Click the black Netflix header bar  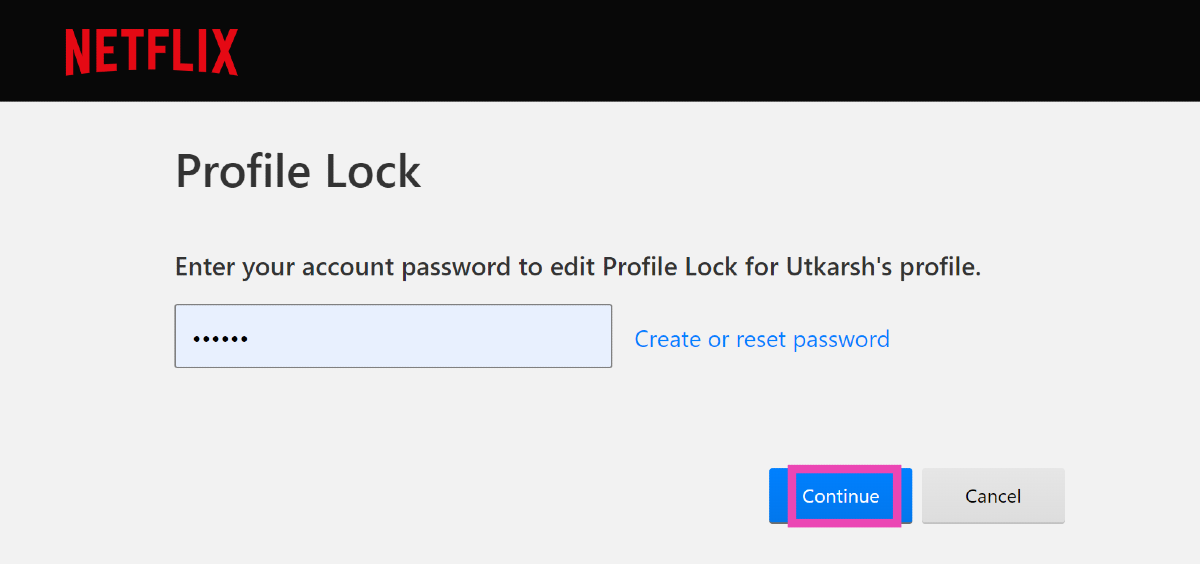click(x=700, y=50)
